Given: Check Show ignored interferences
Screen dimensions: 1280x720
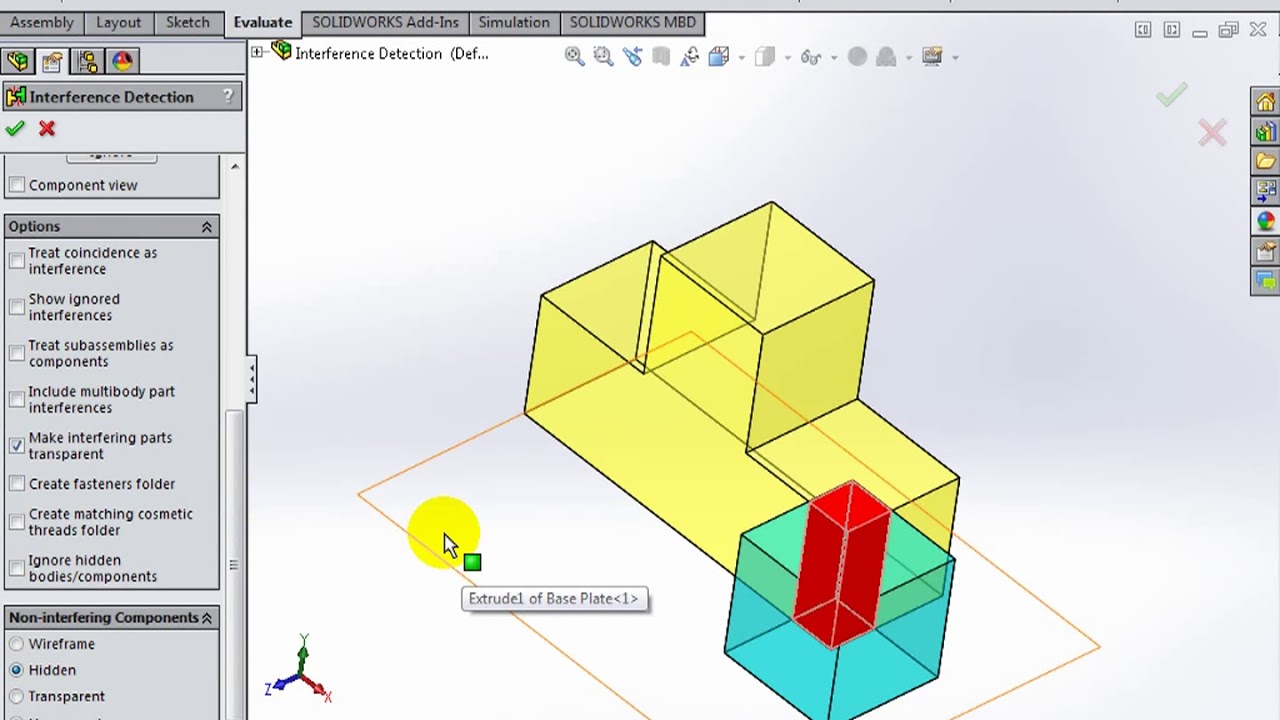Looking at the screenshot, I should click(x=17, y=307).
